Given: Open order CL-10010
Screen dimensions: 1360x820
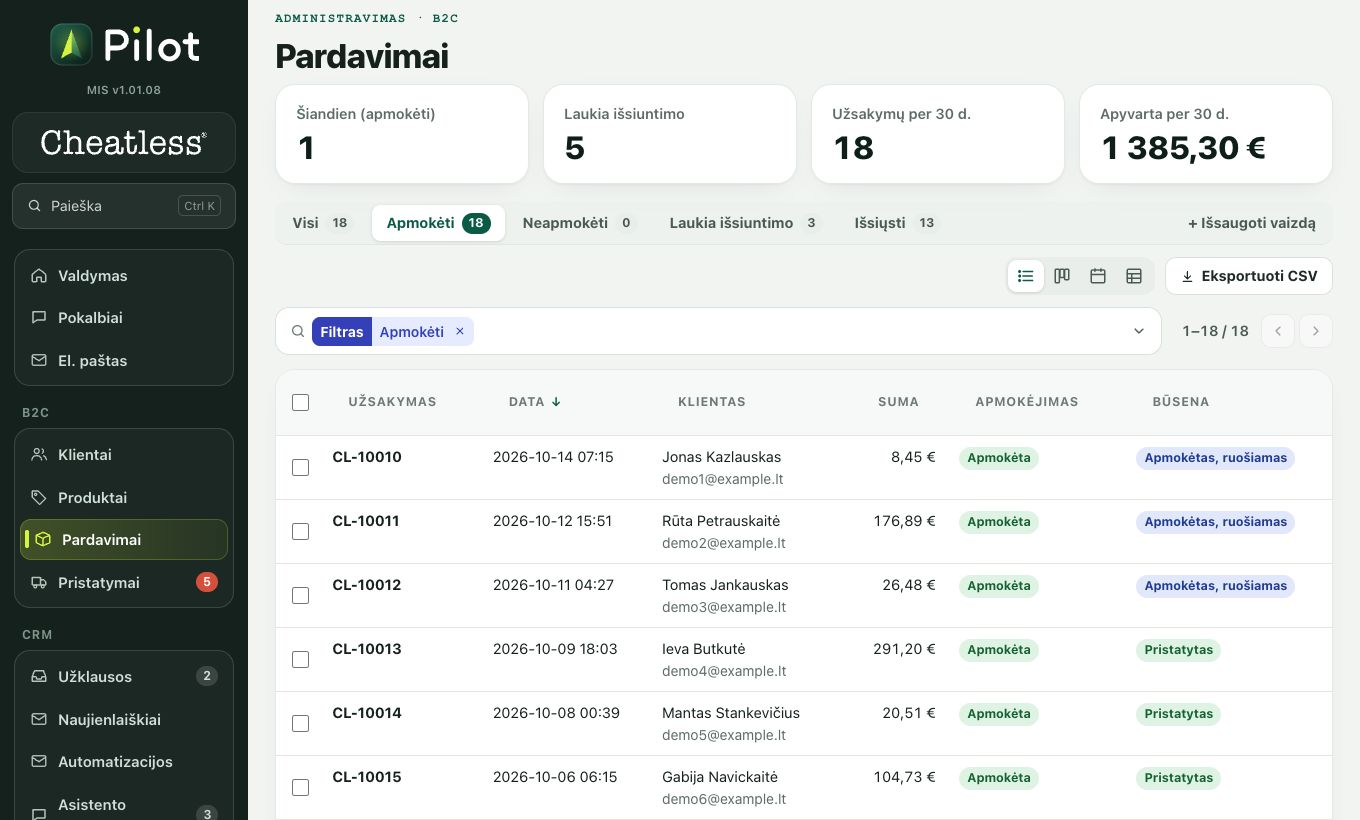Looking at the screenshot, I should (367, 457).
